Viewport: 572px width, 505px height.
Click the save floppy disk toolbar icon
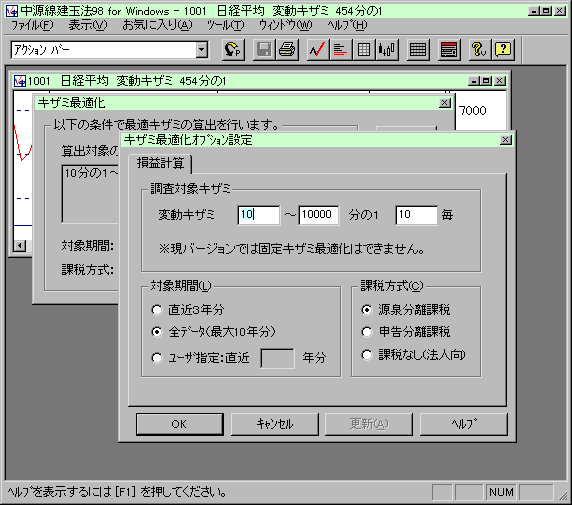[x=264, y=50]
